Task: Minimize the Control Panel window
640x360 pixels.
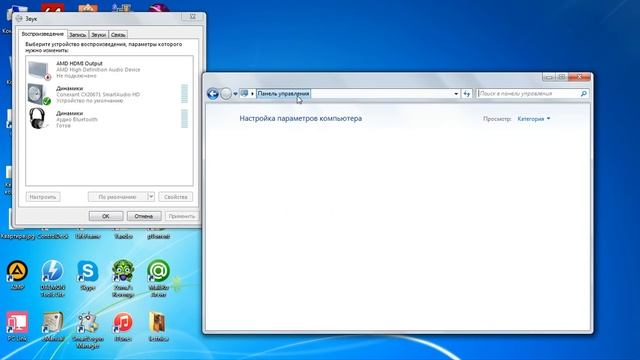Action: 549,77
